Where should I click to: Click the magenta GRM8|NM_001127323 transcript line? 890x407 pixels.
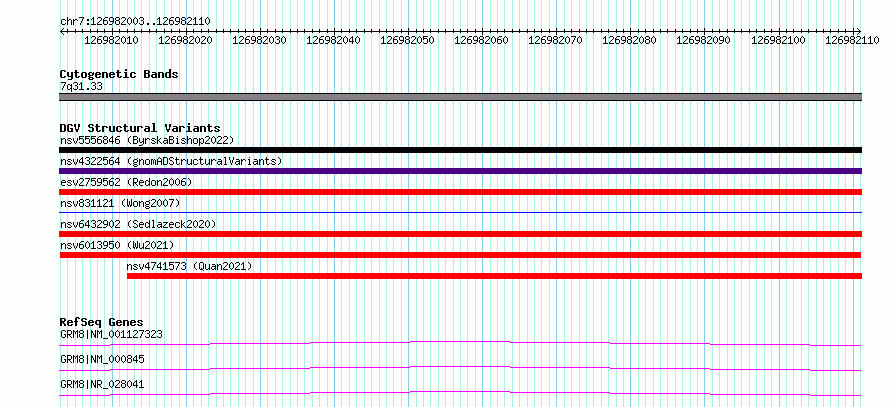(460, 343)
